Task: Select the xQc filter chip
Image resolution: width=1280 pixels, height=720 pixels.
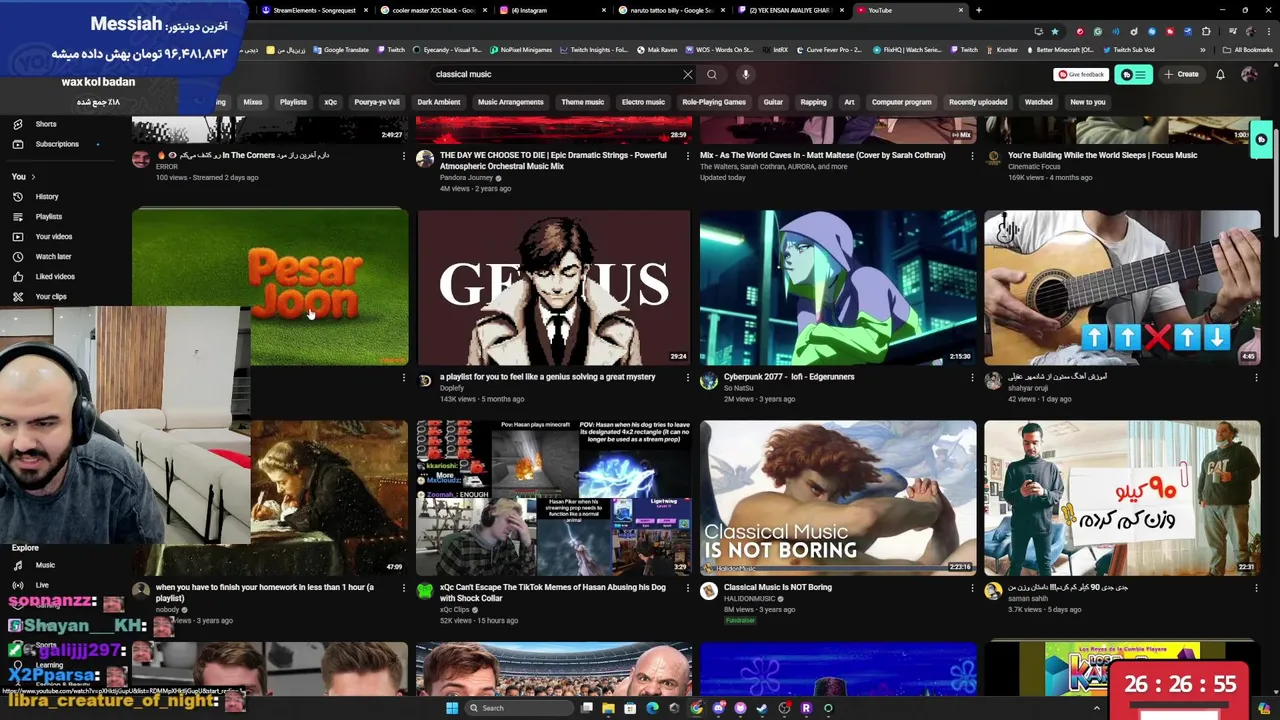Action: point(330,102)
